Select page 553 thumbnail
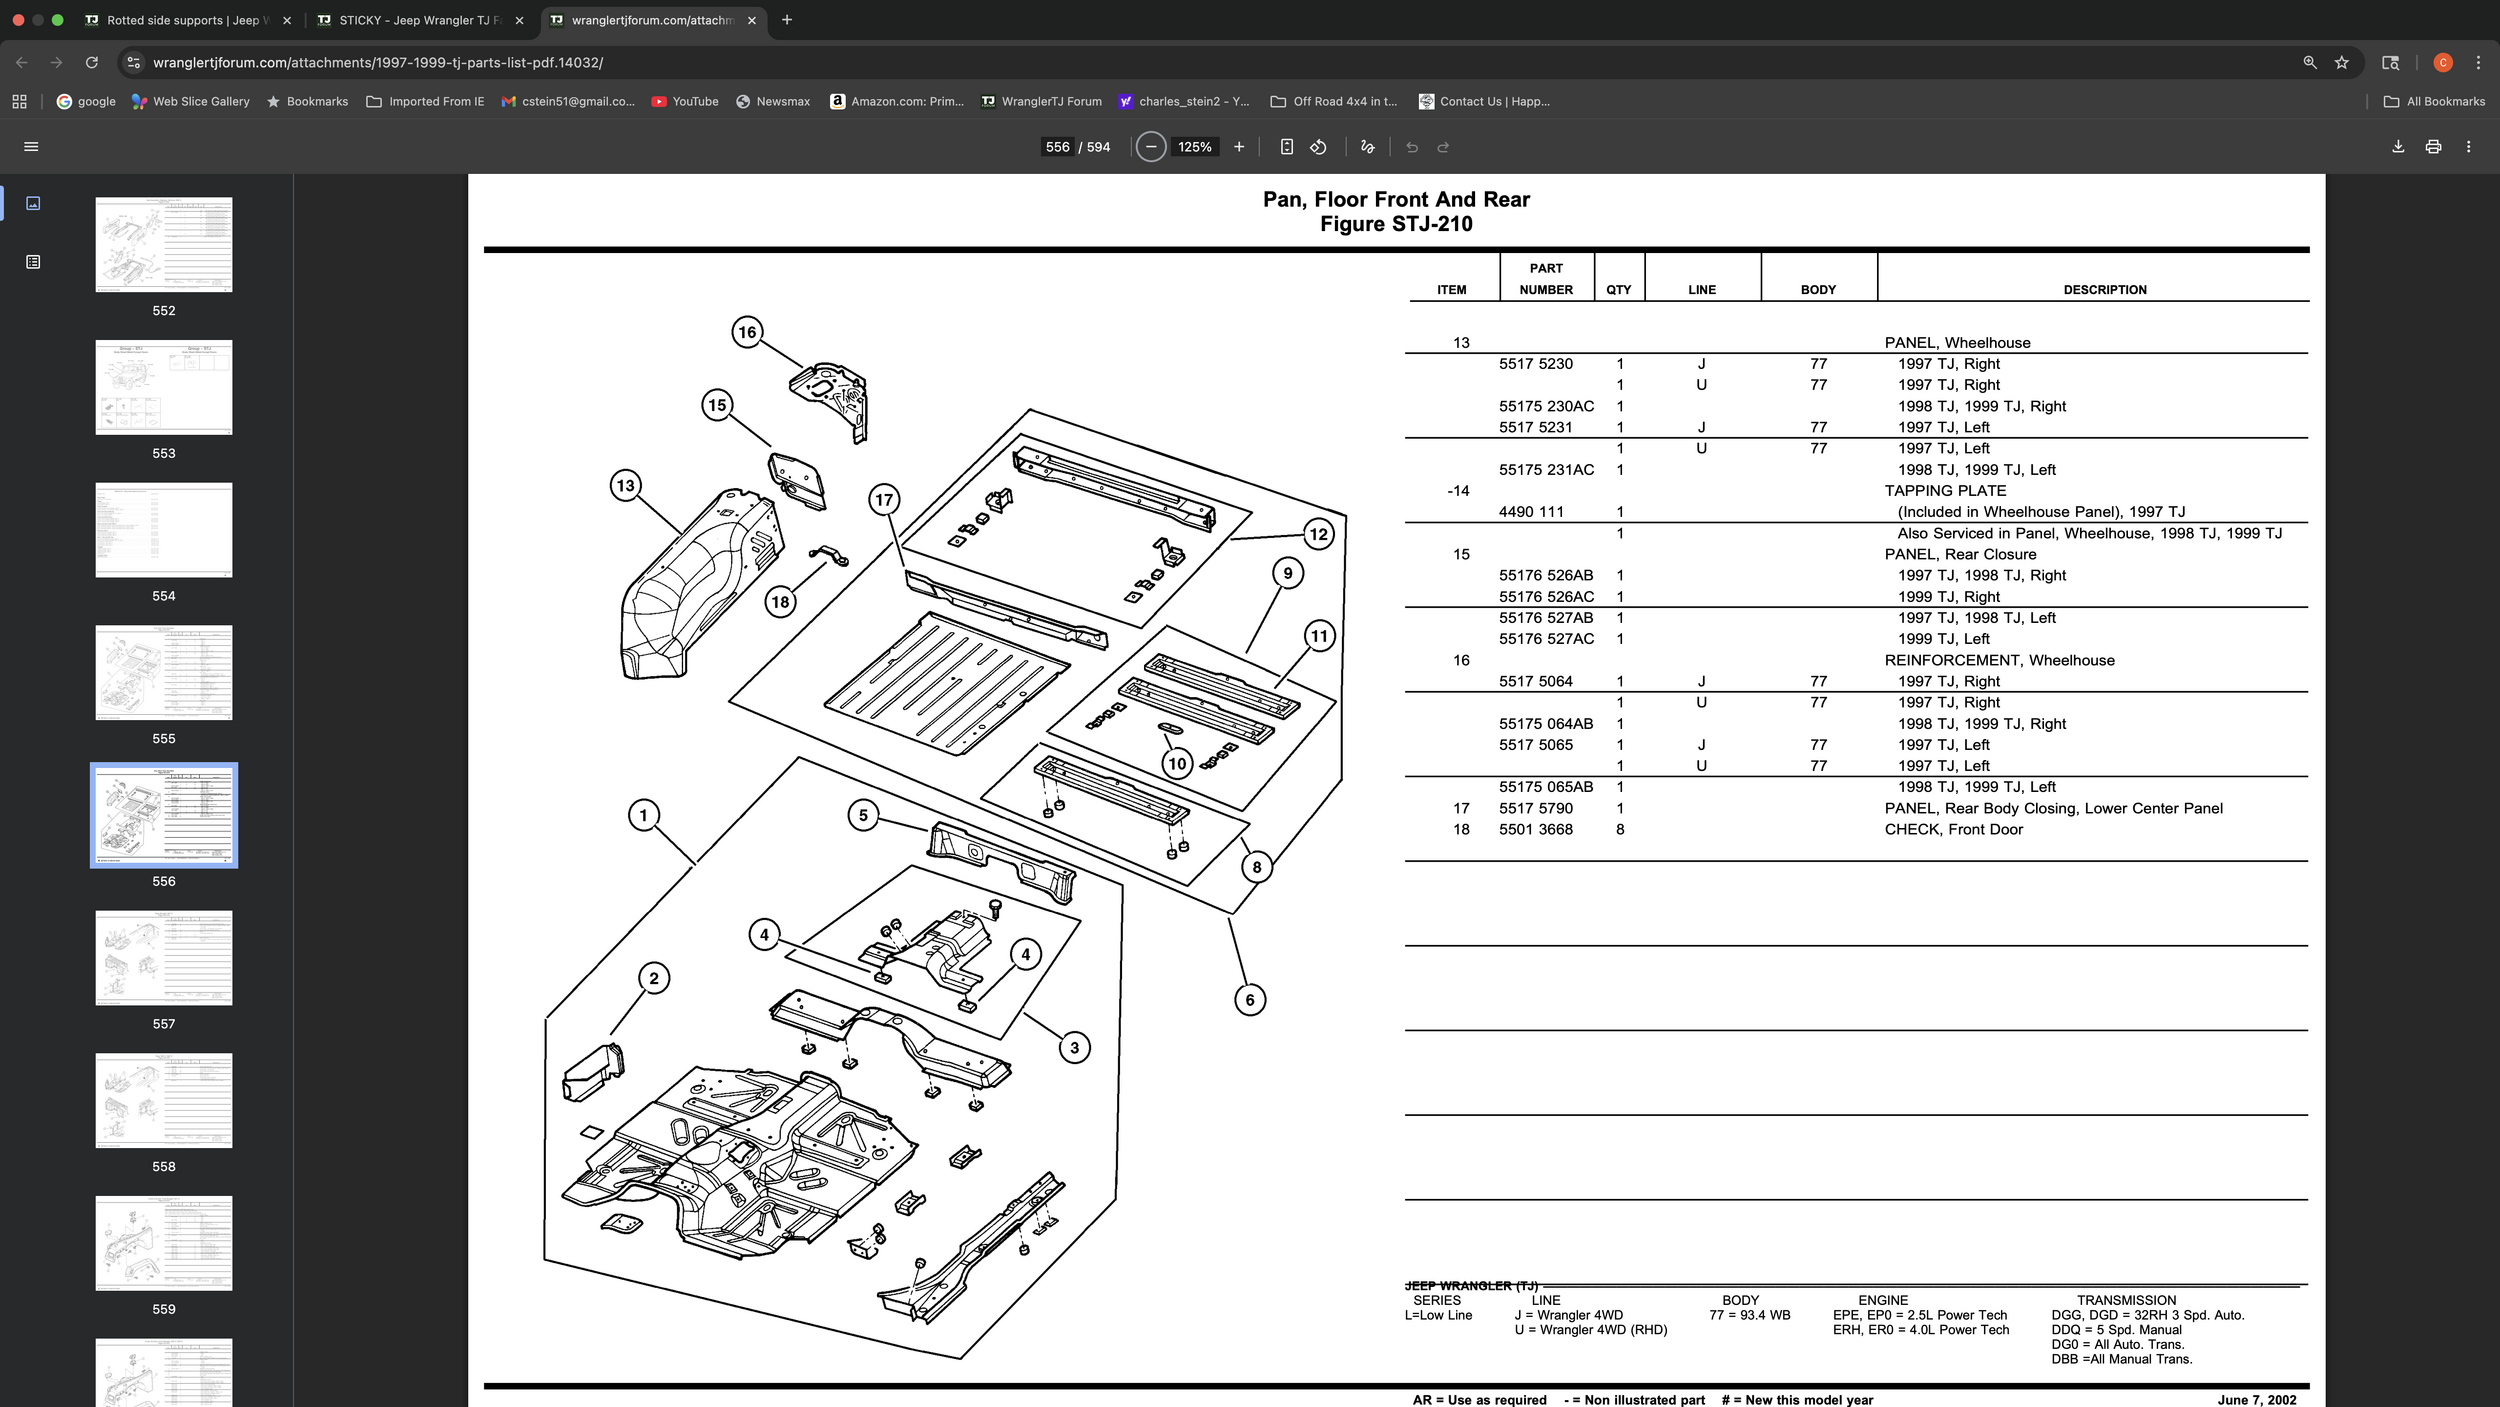 pyautogui.click(x=164, y=387)
